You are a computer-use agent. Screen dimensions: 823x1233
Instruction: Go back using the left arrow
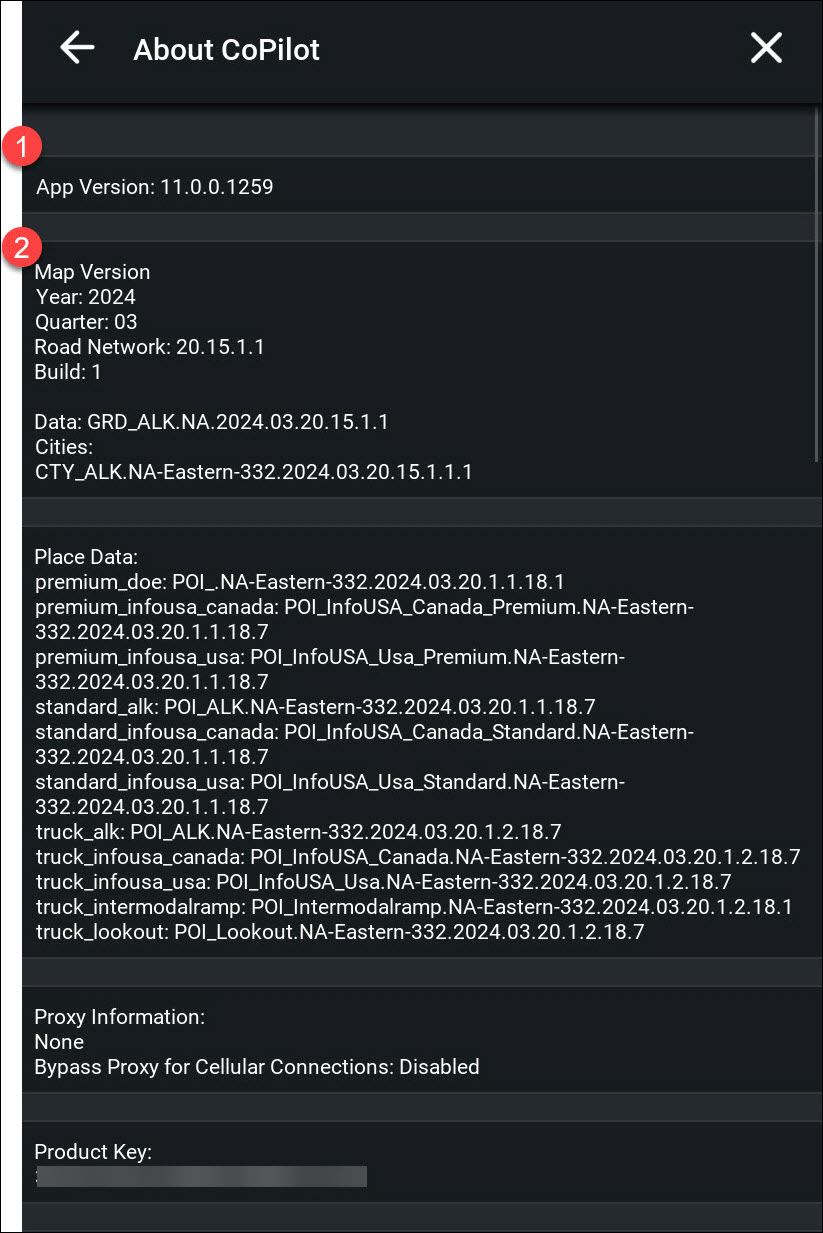point(77,48)
